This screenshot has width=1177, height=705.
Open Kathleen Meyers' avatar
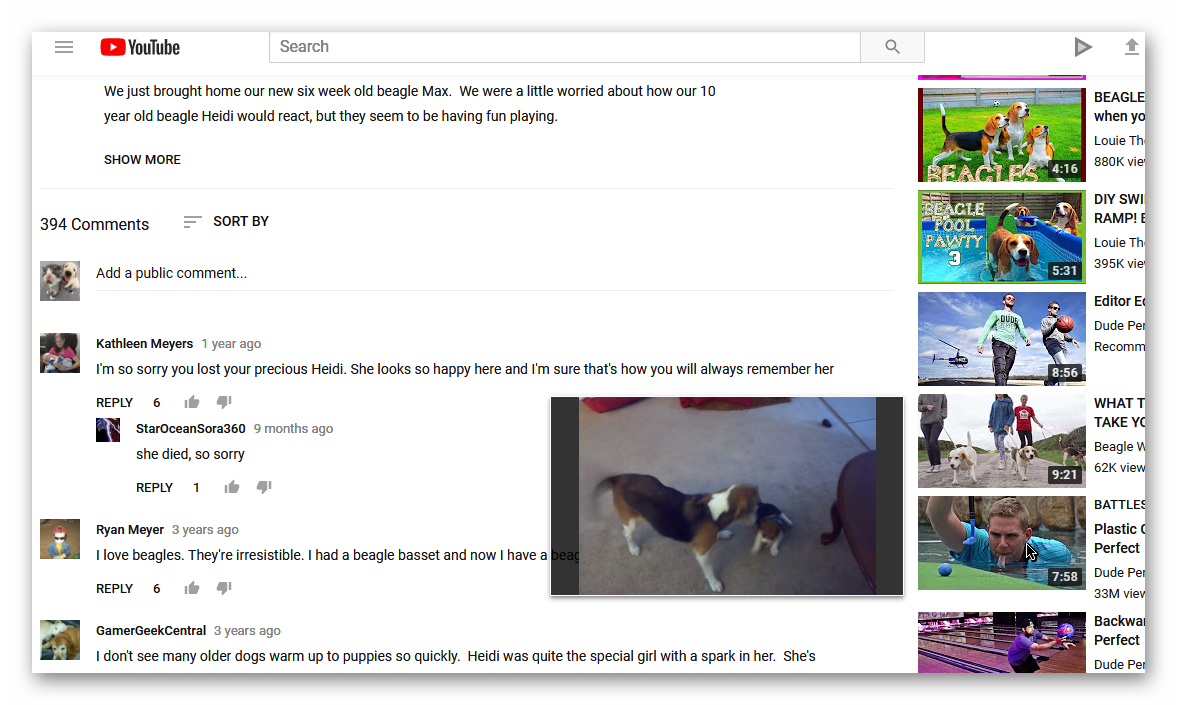point(59,353)
